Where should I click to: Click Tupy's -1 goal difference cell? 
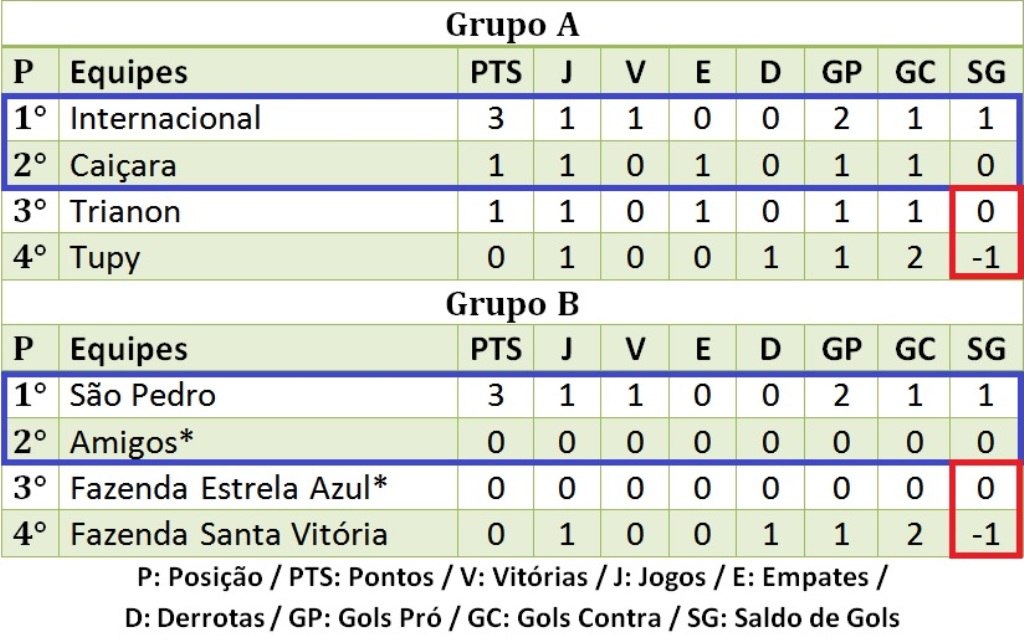point(986,257)
